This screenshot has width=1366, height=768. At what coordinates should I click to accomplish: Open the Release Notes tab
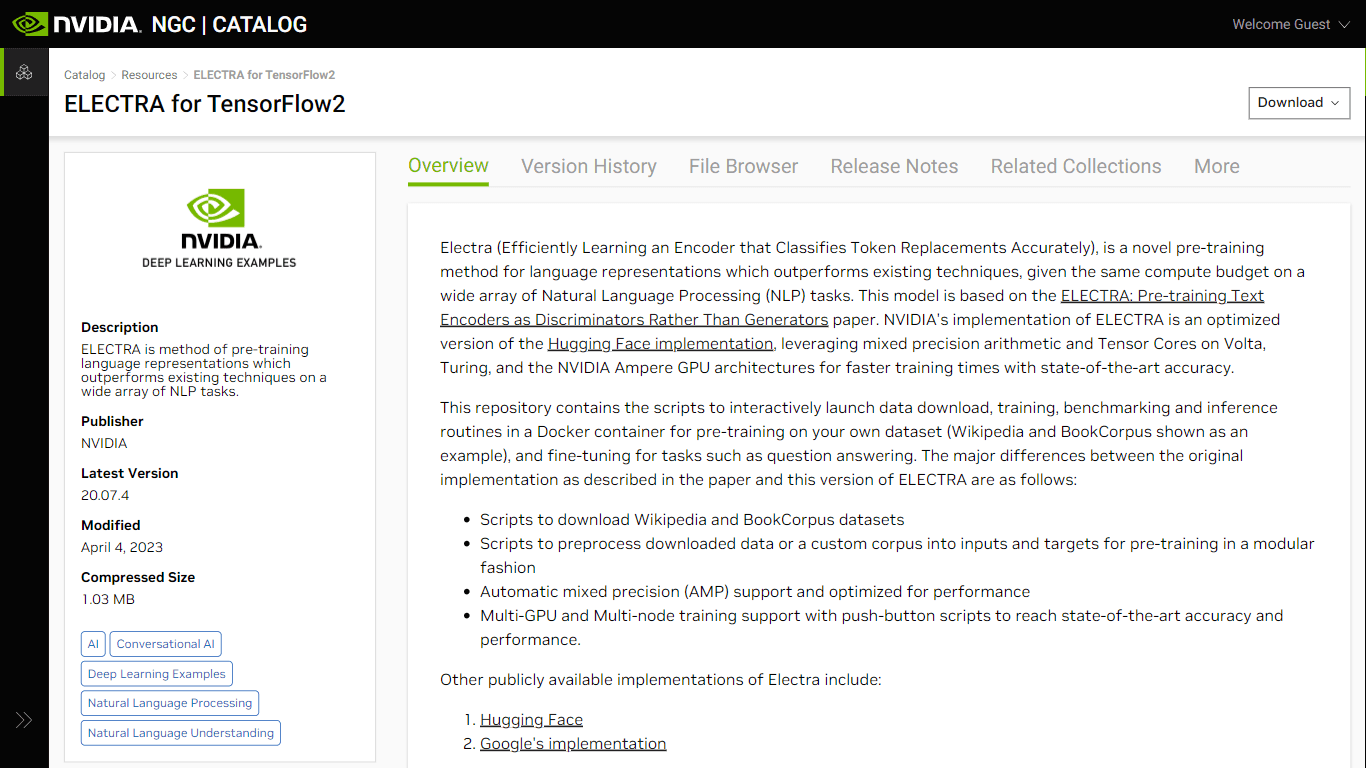click(x=894, y=166)
